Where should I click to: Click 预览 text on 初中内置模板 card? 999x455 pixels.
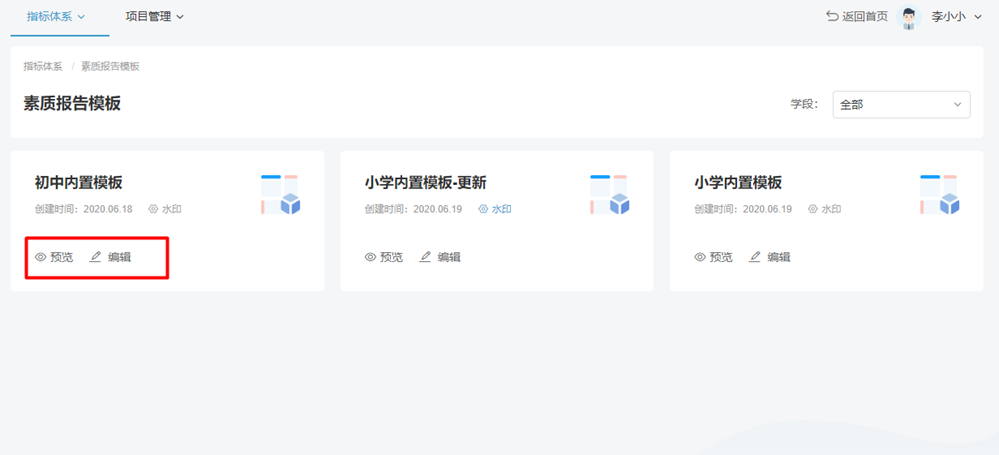tap(62, 257)
